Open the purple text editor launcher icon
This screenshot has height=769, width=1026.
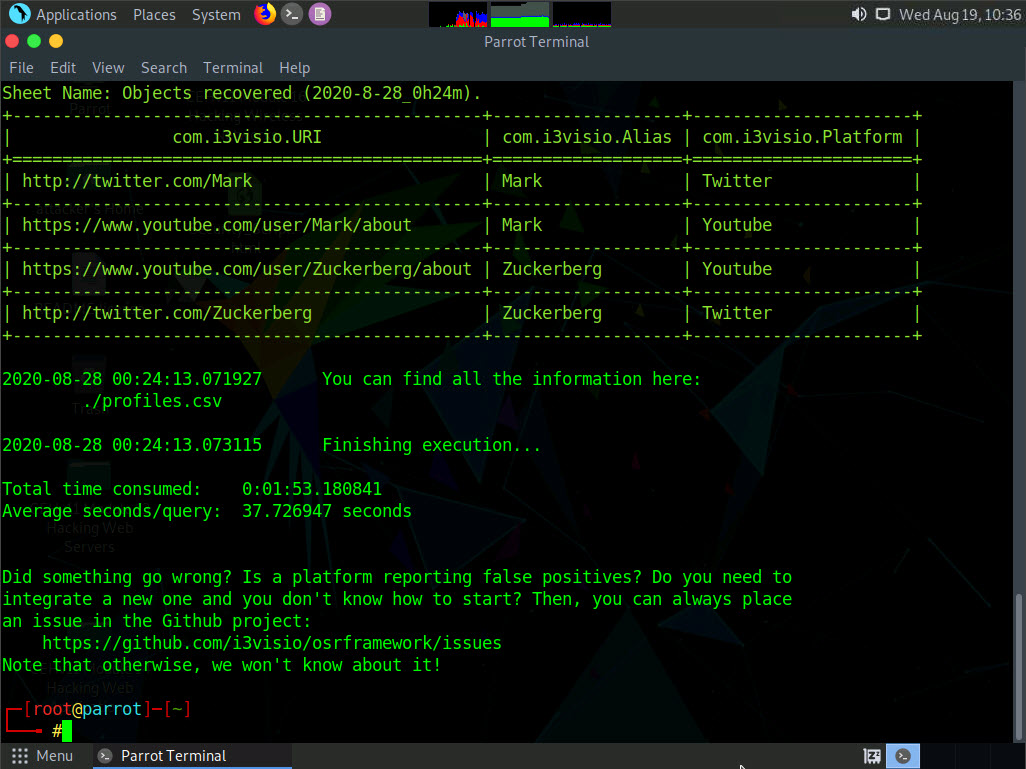coord(319,14)
